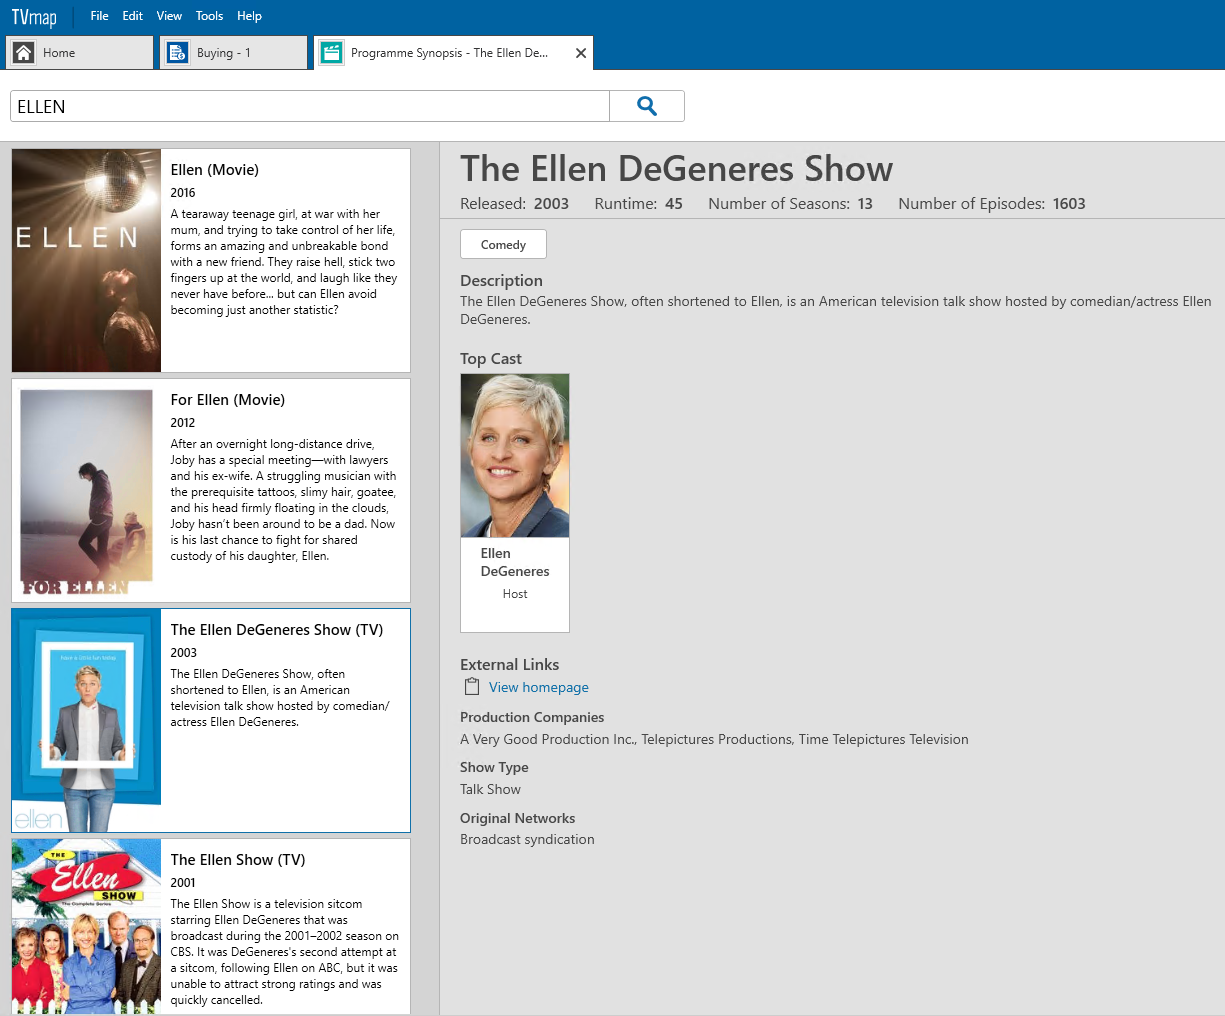Click The Ellen Show (TV) result title
This screenshot has height=1016, width=1225.
pyautogui.click(x=238, y=860)
